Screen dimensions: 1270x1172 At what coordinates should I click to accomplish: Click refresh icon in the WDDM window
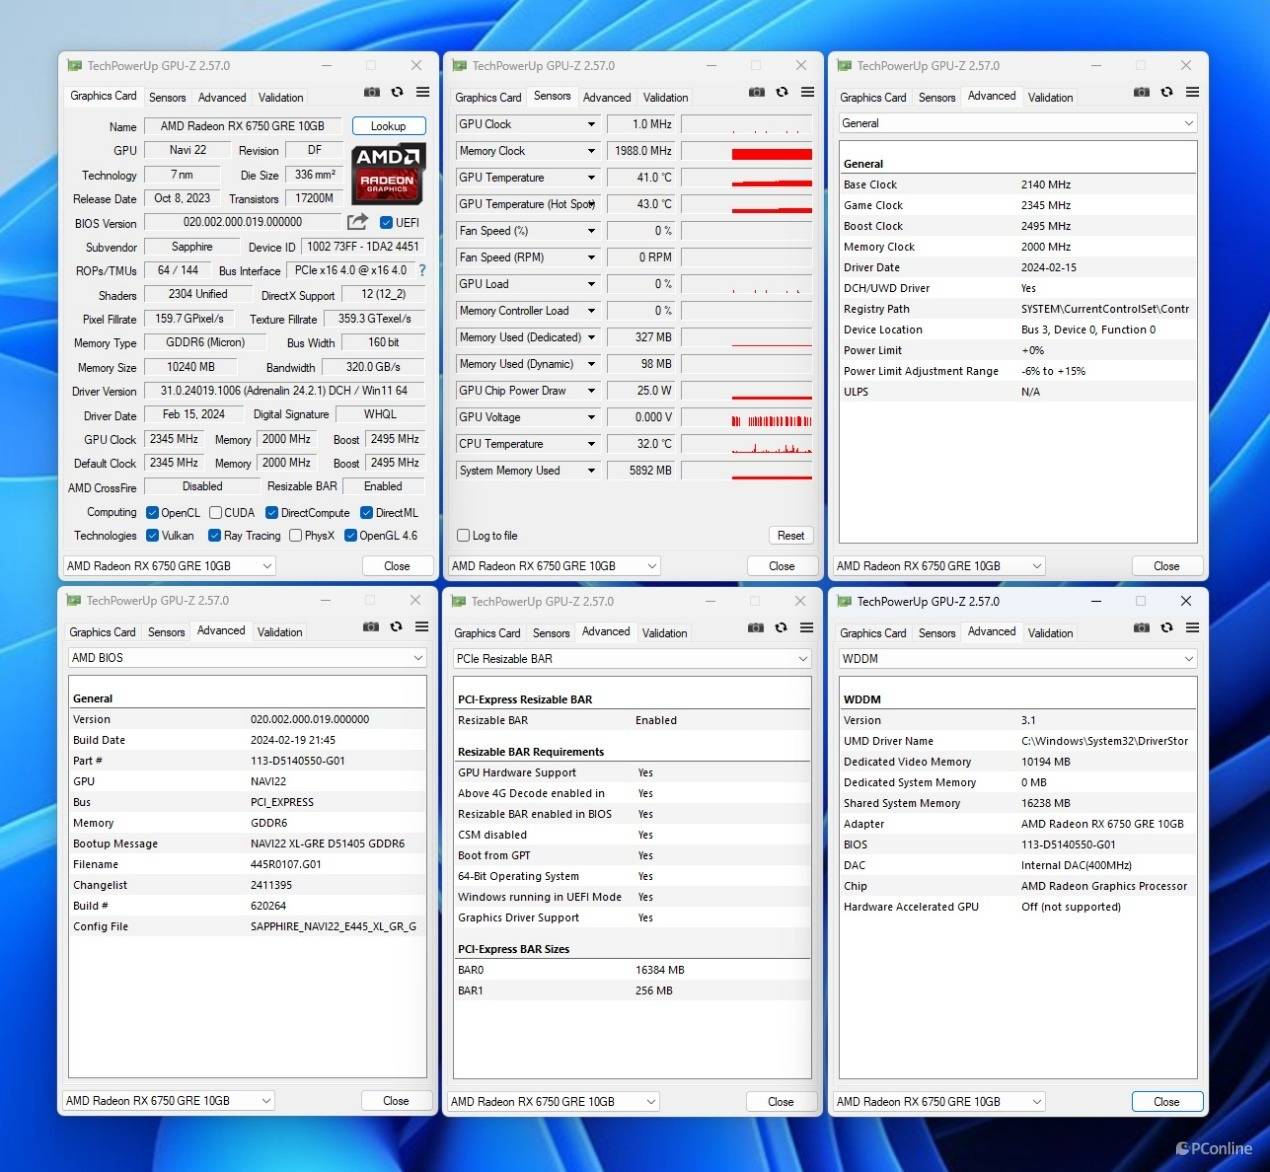(1166, 628)
